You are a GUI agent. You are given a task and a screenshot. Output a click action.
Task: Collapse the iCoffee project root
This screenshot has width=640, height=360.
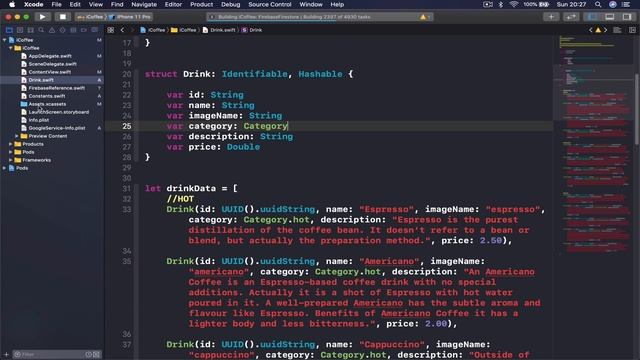[4, 40]
